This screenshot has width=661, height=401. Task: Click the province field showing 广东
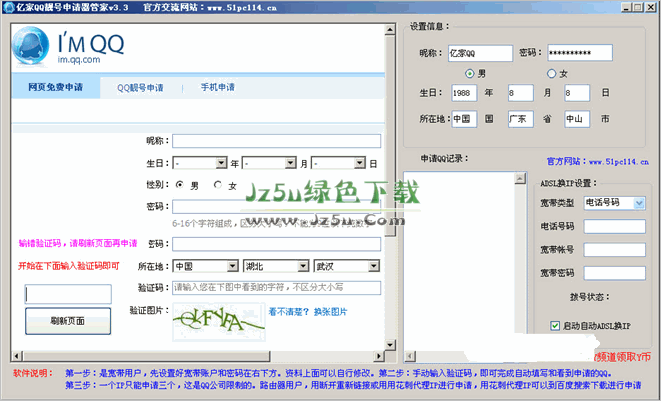(x=521, y=119)
